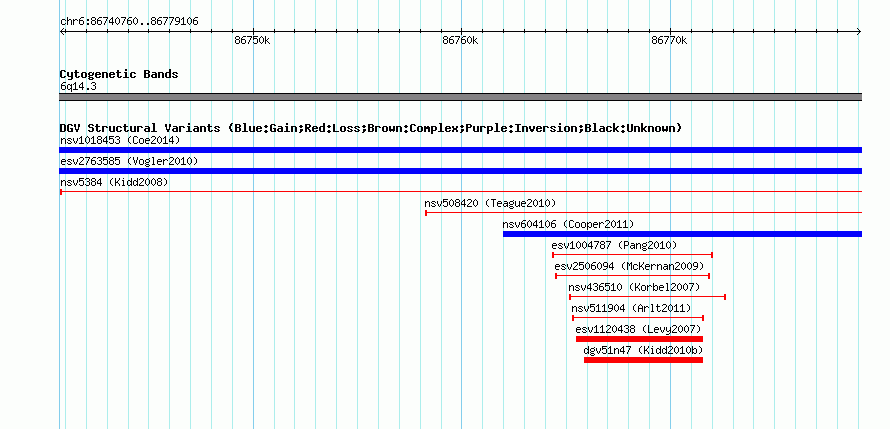Click the left arrow of the ruler

(62, 32)
